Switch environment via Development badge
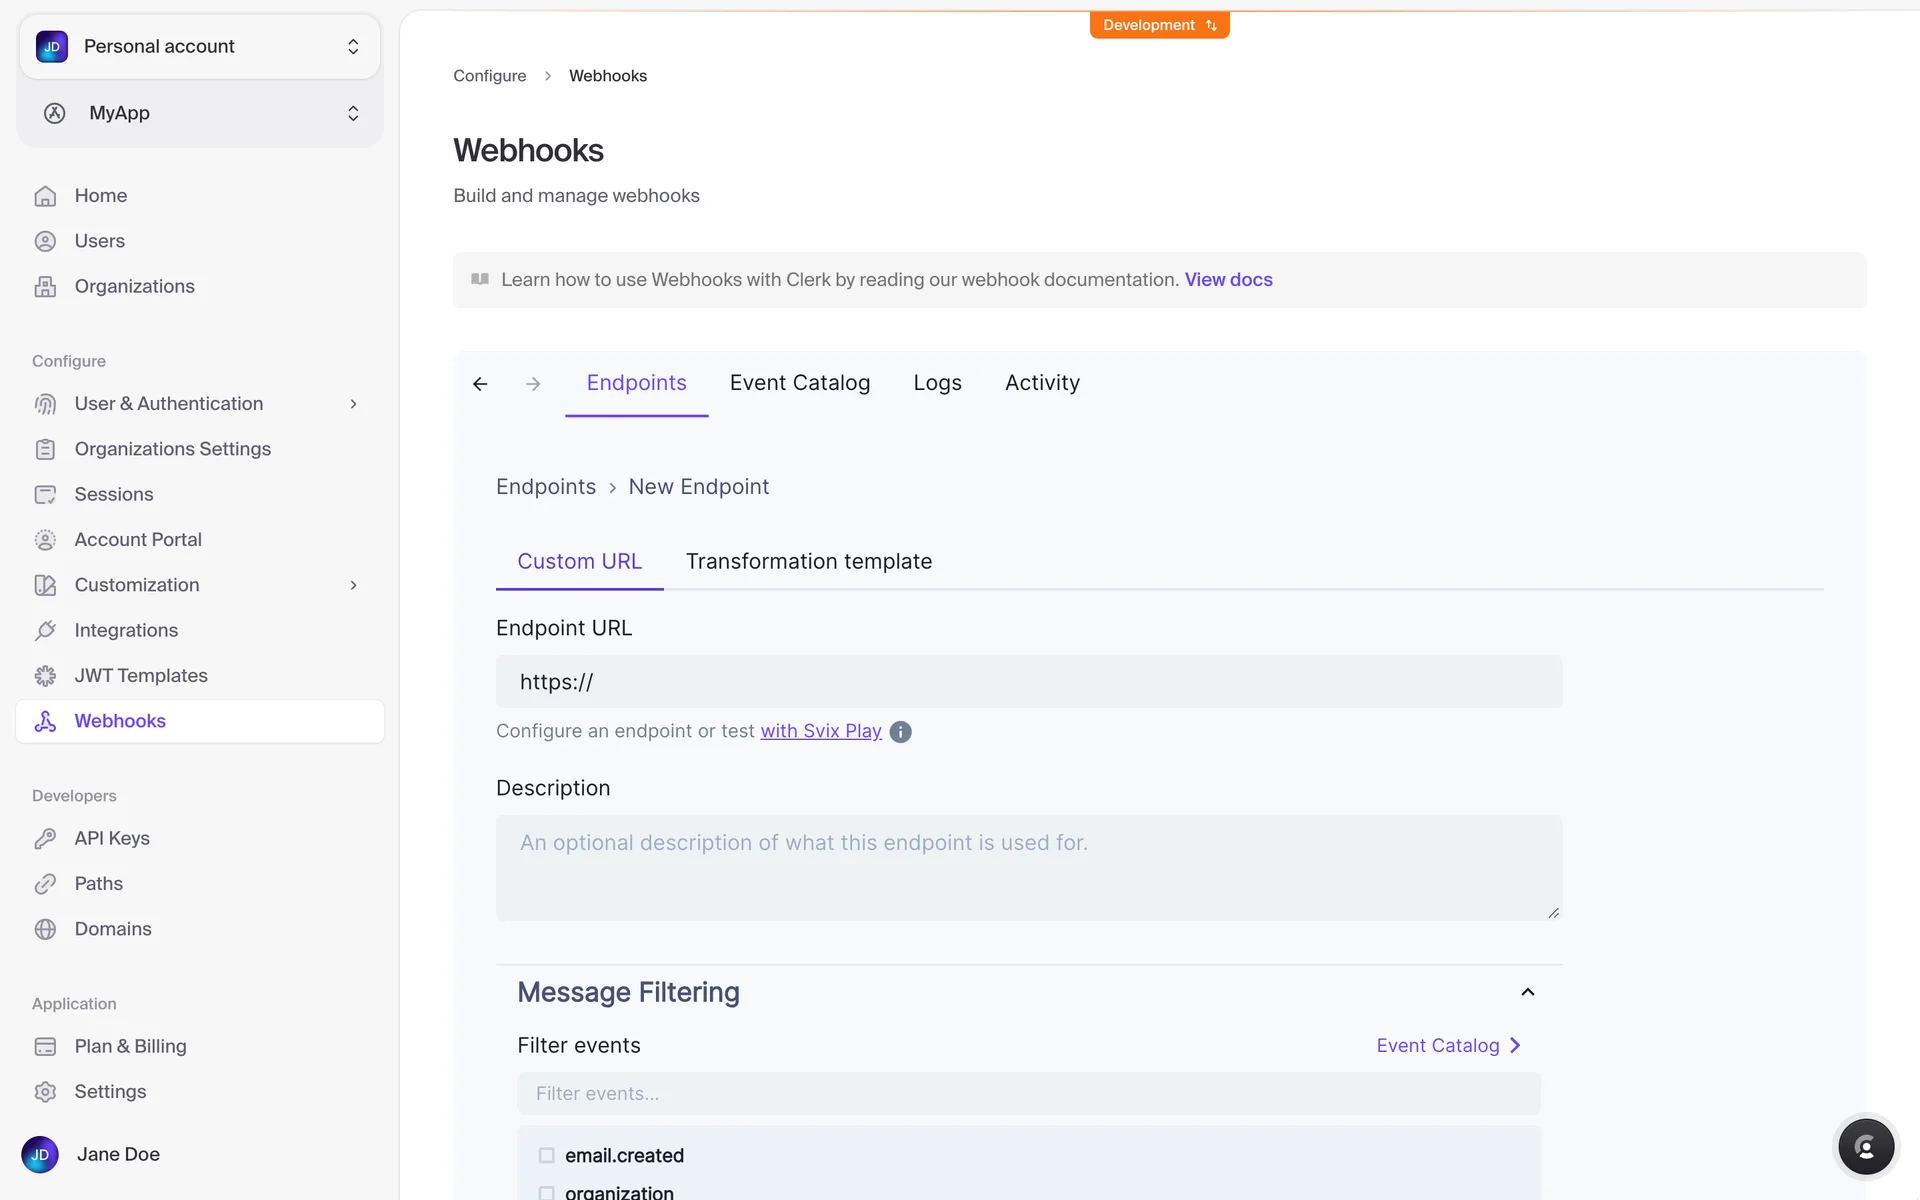 click(x=1159, y=25)
